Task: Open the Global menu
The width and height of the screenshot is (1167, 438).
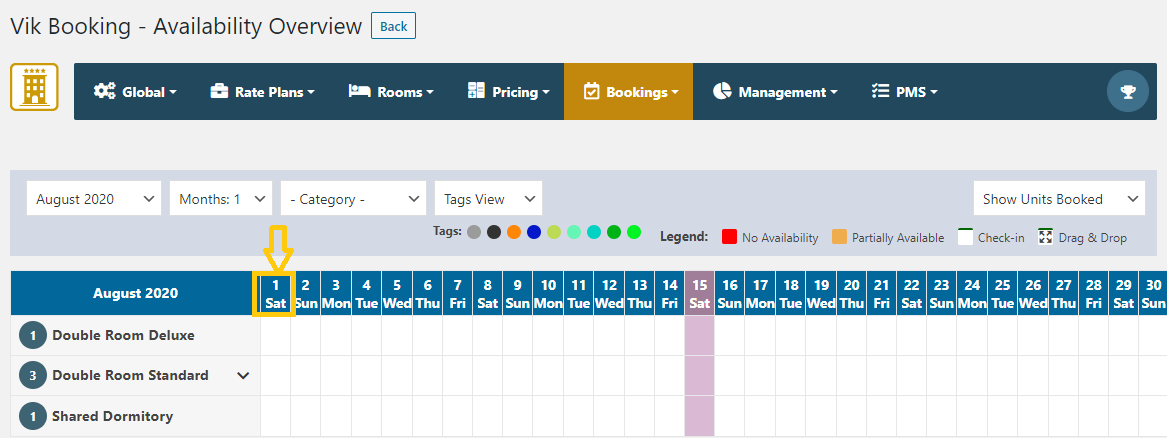Action: [135, 92]
